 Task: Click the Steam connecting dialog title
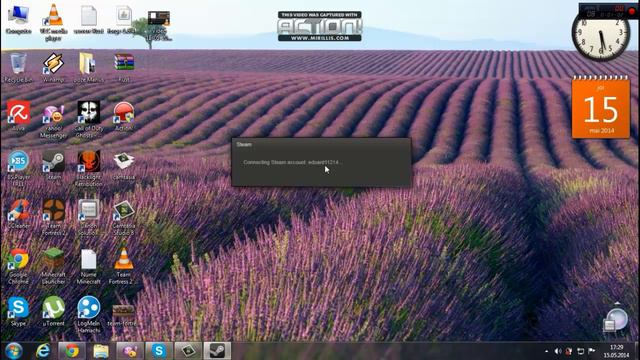click(x=244, y=144)
